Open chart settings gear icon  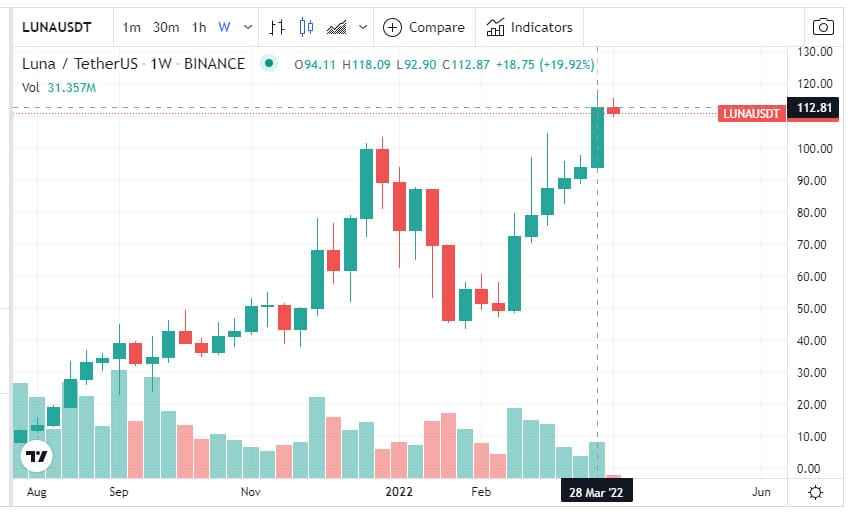click(x=815, y=492)
